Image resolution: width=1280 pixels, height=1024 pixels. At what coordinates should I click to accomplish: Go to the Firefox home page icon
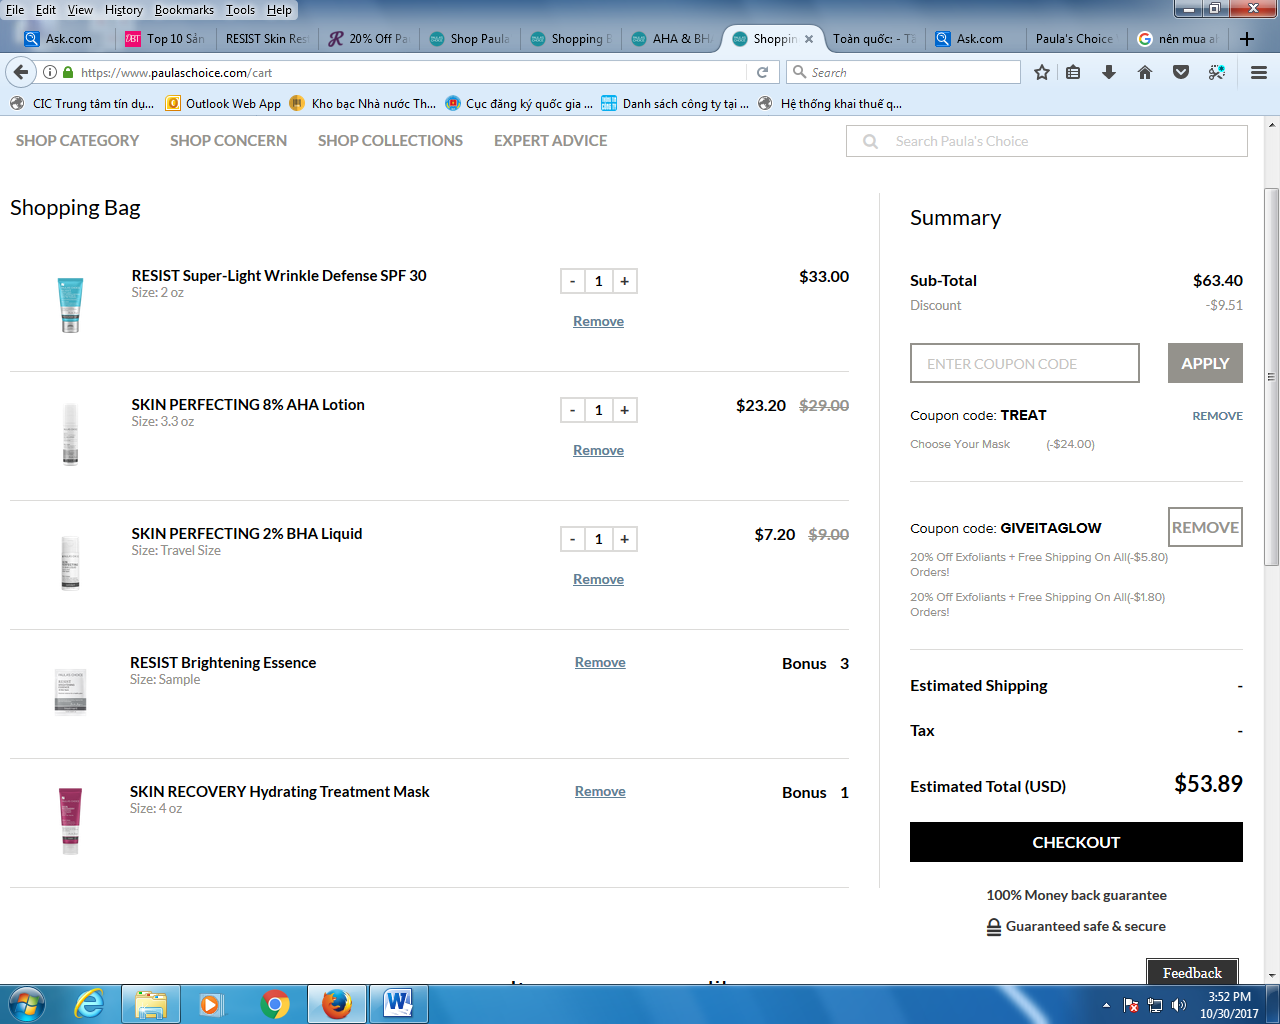(1145, 72)
